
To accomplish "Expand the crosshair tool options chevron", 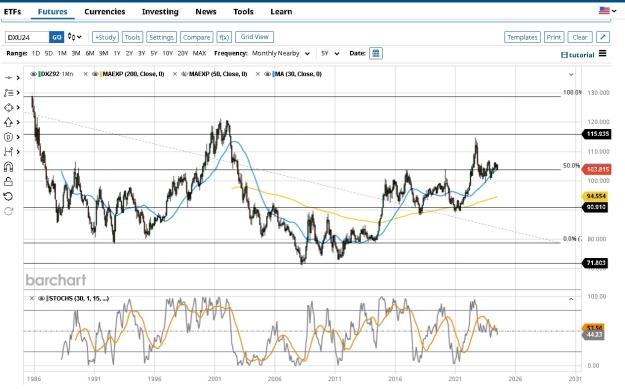I will pyautogui.click(x=18, y=78).
